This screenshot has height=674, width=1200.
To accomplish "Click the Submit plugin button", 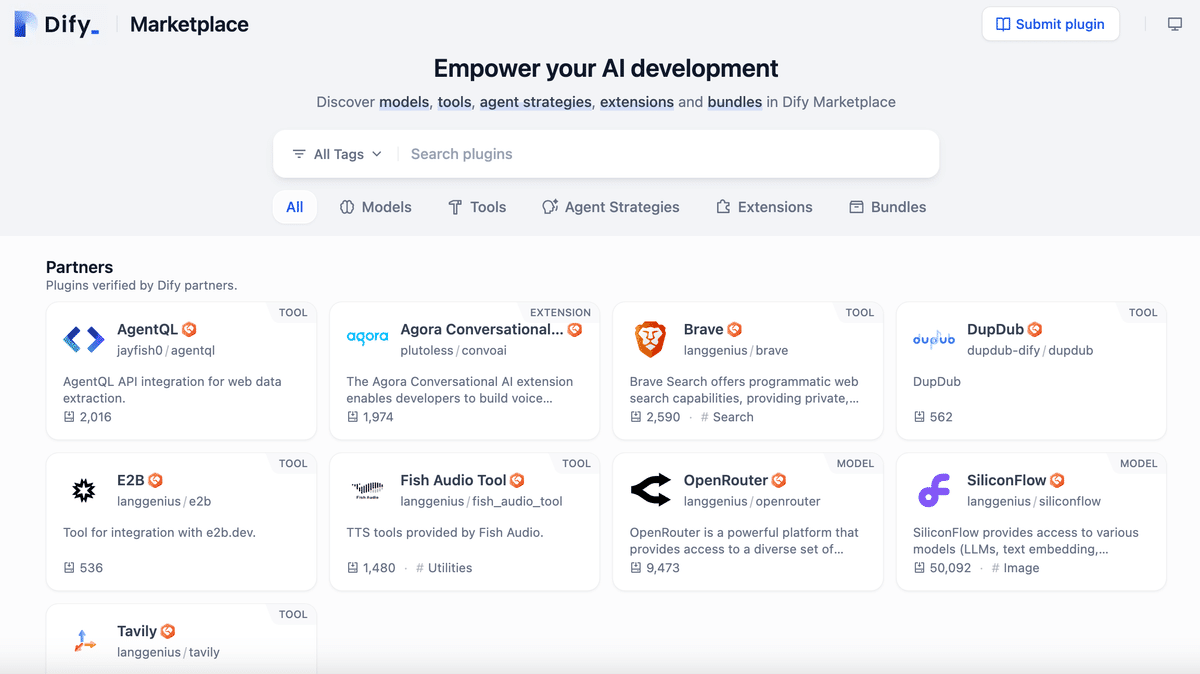I will [1050, 24].
